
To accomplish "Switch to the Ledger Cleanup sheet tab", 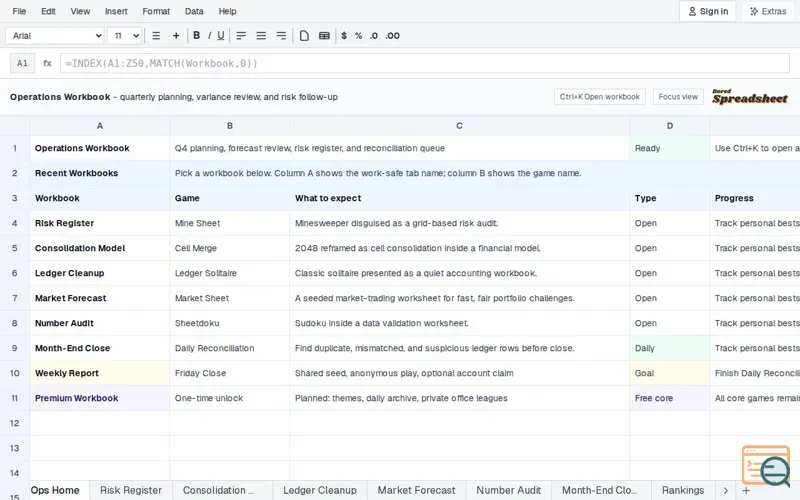I will pyautogui.click(x=320, y=490).
